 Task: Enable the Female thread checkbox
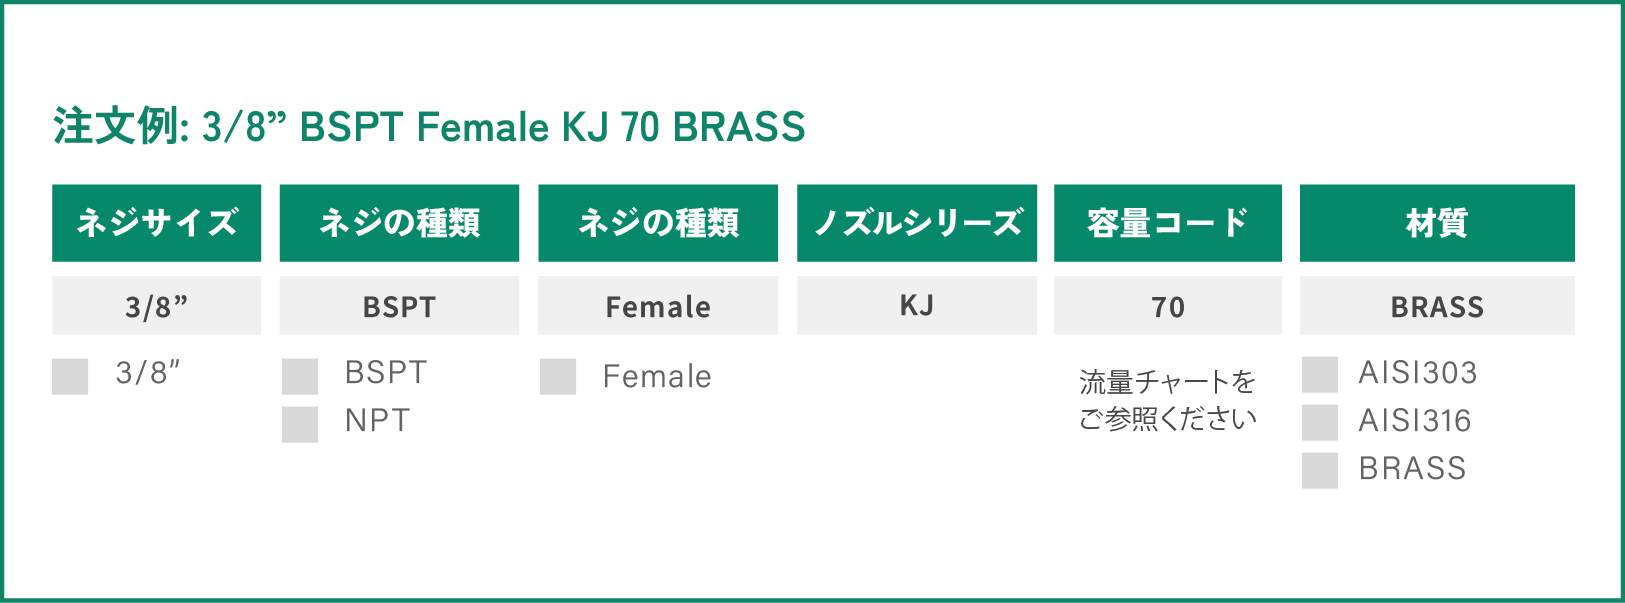click(558, 377)
